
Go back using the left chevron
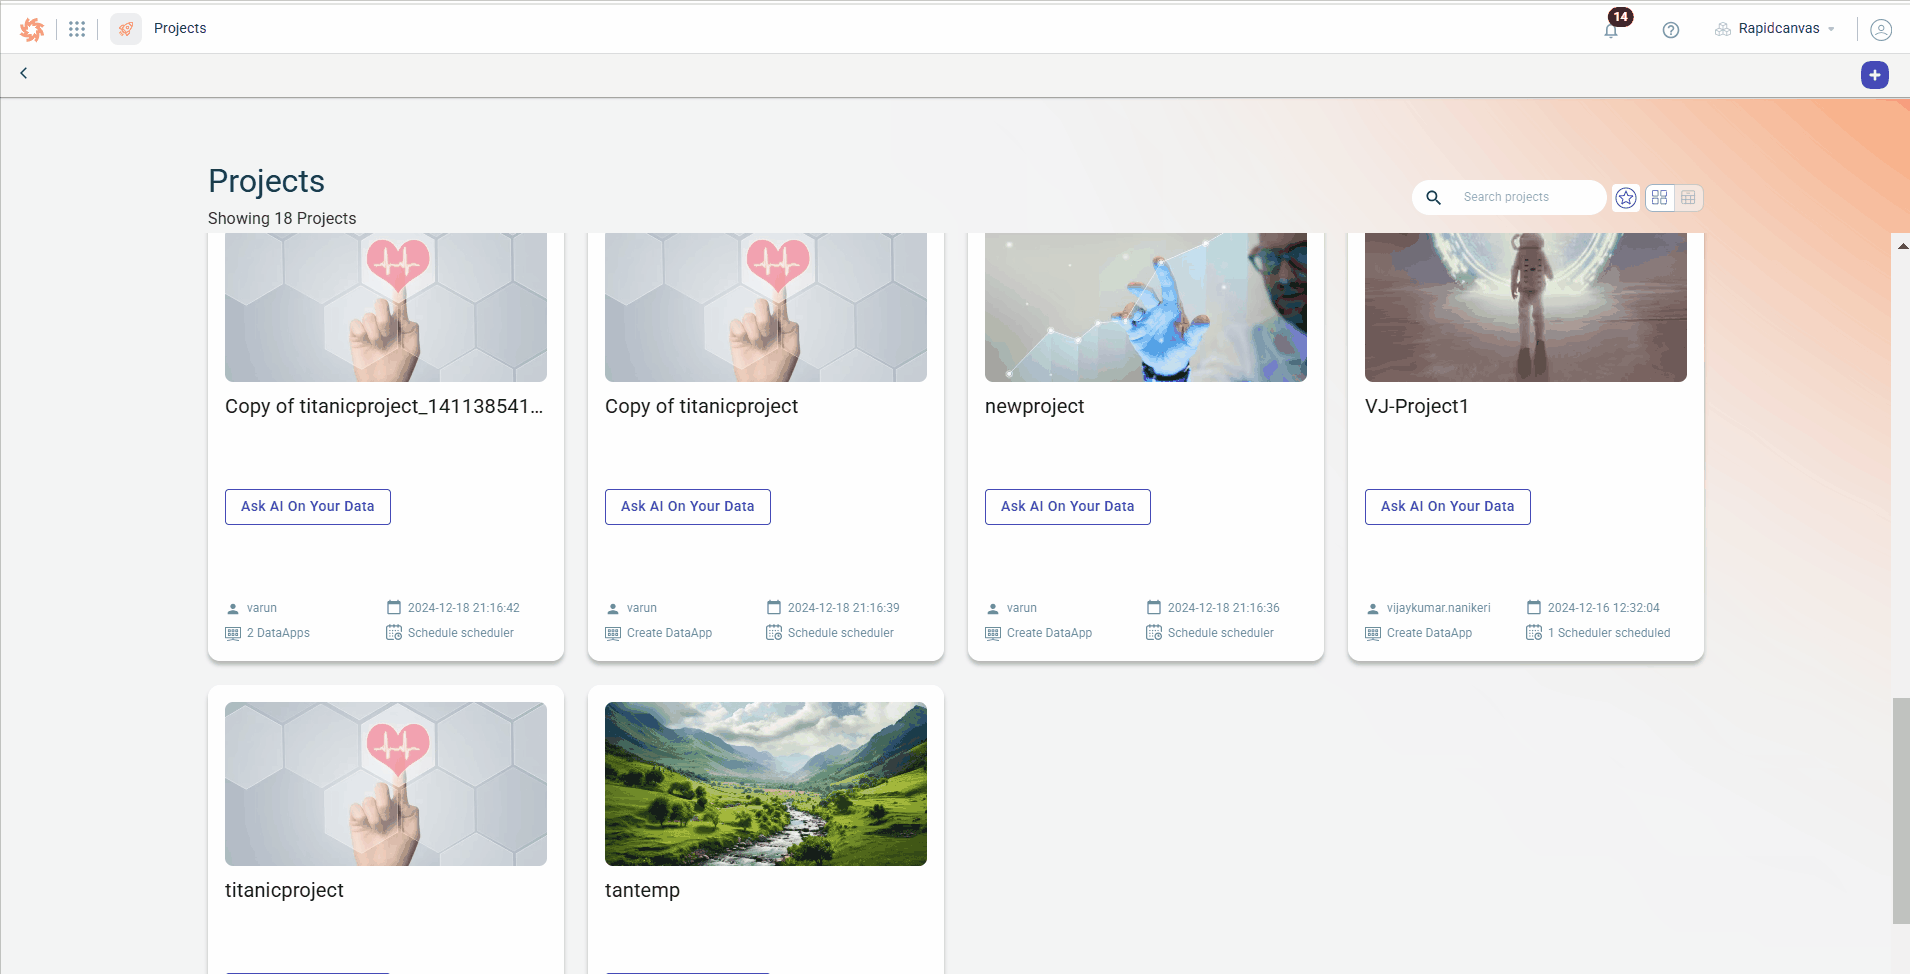tap(24, 73)
